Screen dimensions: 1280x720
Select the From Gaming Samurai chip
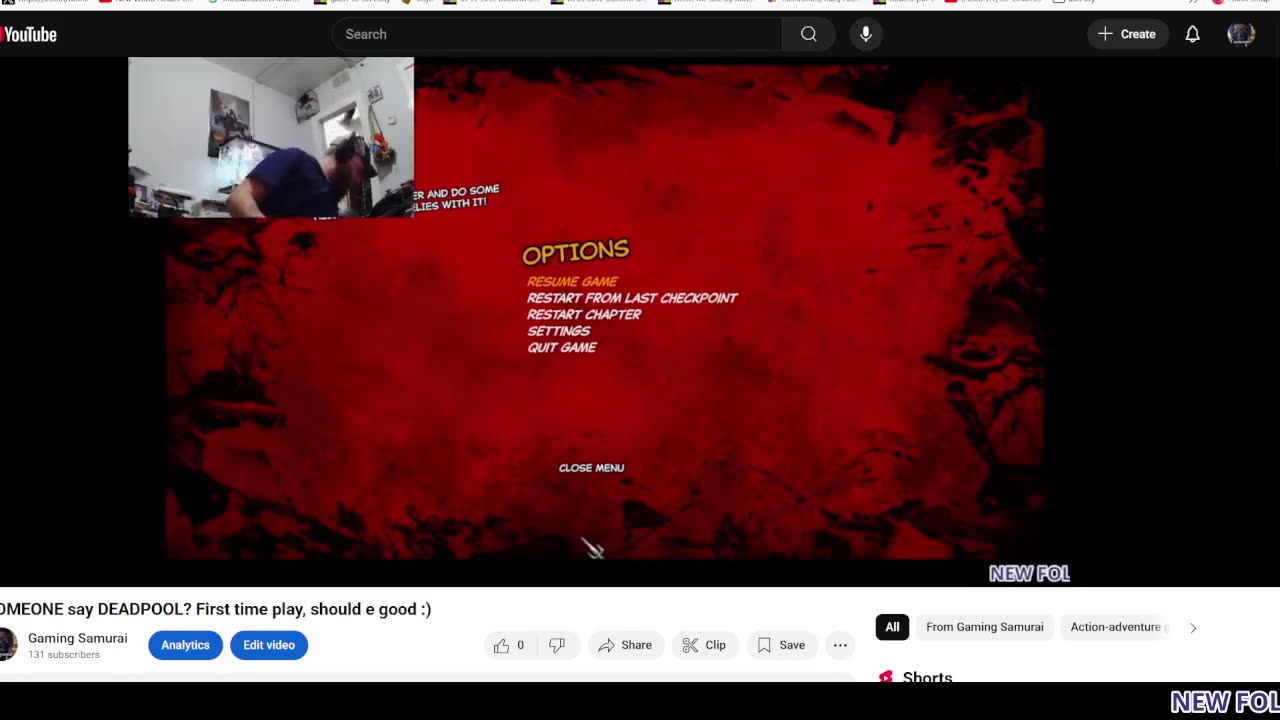coord(984,627)
